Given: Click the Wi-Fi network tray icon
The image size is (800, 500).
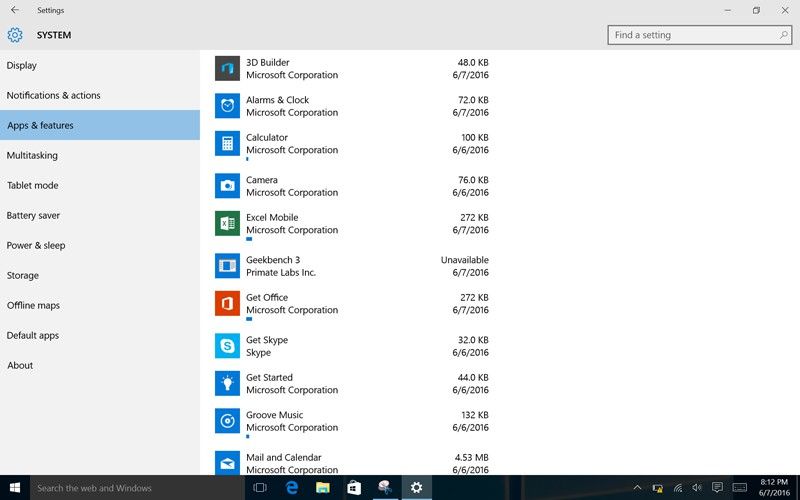Looking at the screenshot, I should click(x=678, y=488).
